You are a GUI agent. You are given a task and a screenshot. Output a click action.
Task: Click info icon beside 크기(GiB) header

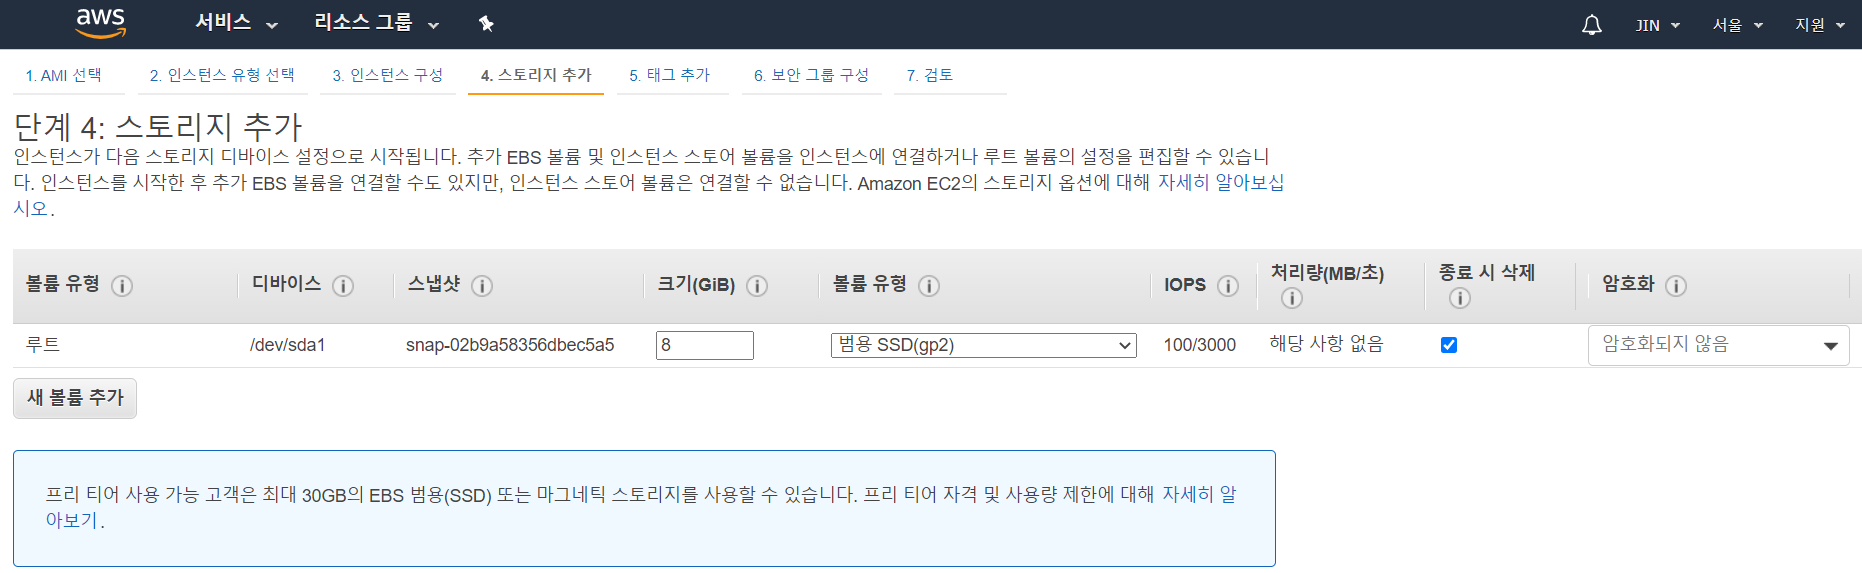coord(757,286)
